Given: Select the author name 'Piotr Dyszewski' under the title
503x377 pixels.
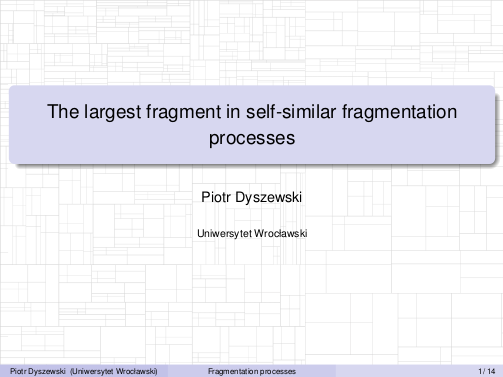Looking at the screenshot, I should (252, 197).
